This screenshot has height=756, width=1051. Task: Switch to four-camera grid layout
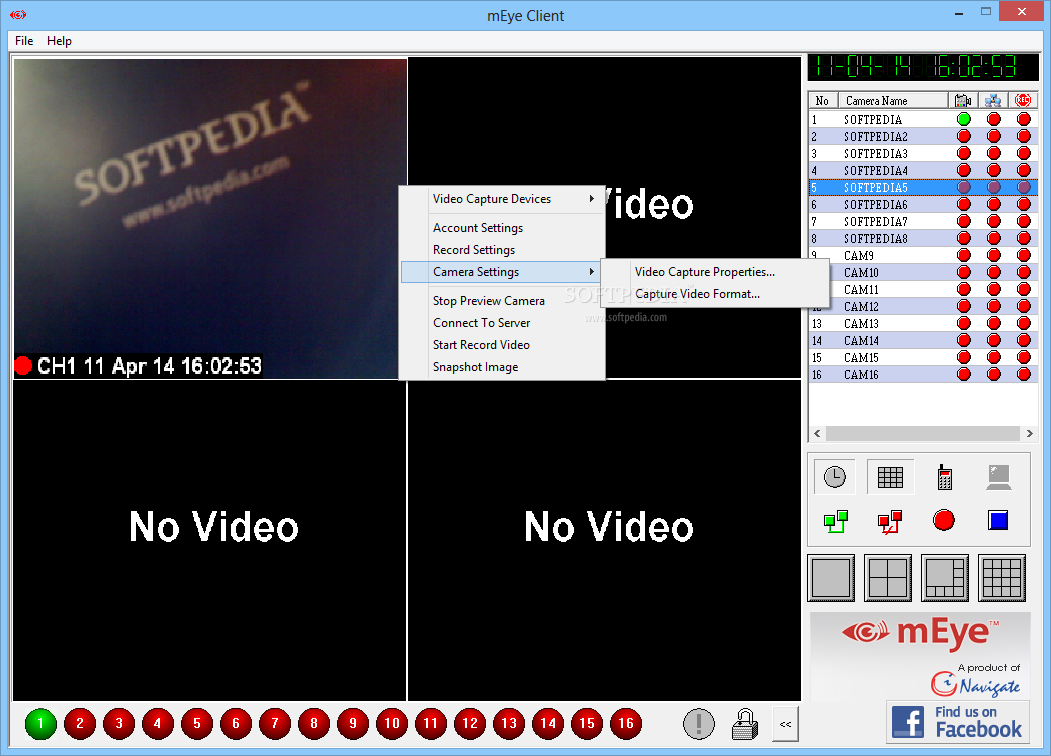pyautogui.click(x=888, y=578)
